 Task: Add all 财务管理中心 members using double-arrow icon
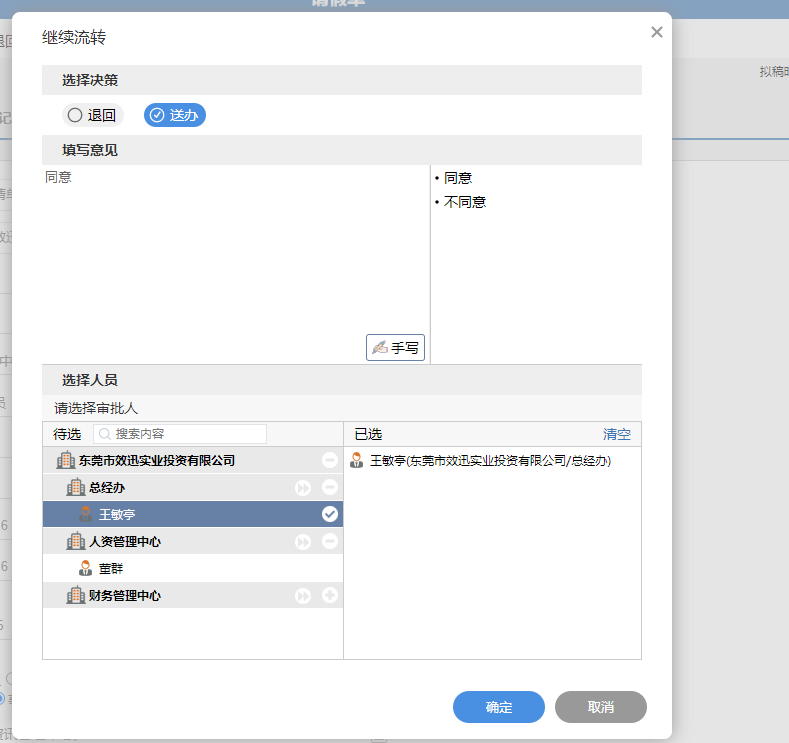tap(303, 595)
